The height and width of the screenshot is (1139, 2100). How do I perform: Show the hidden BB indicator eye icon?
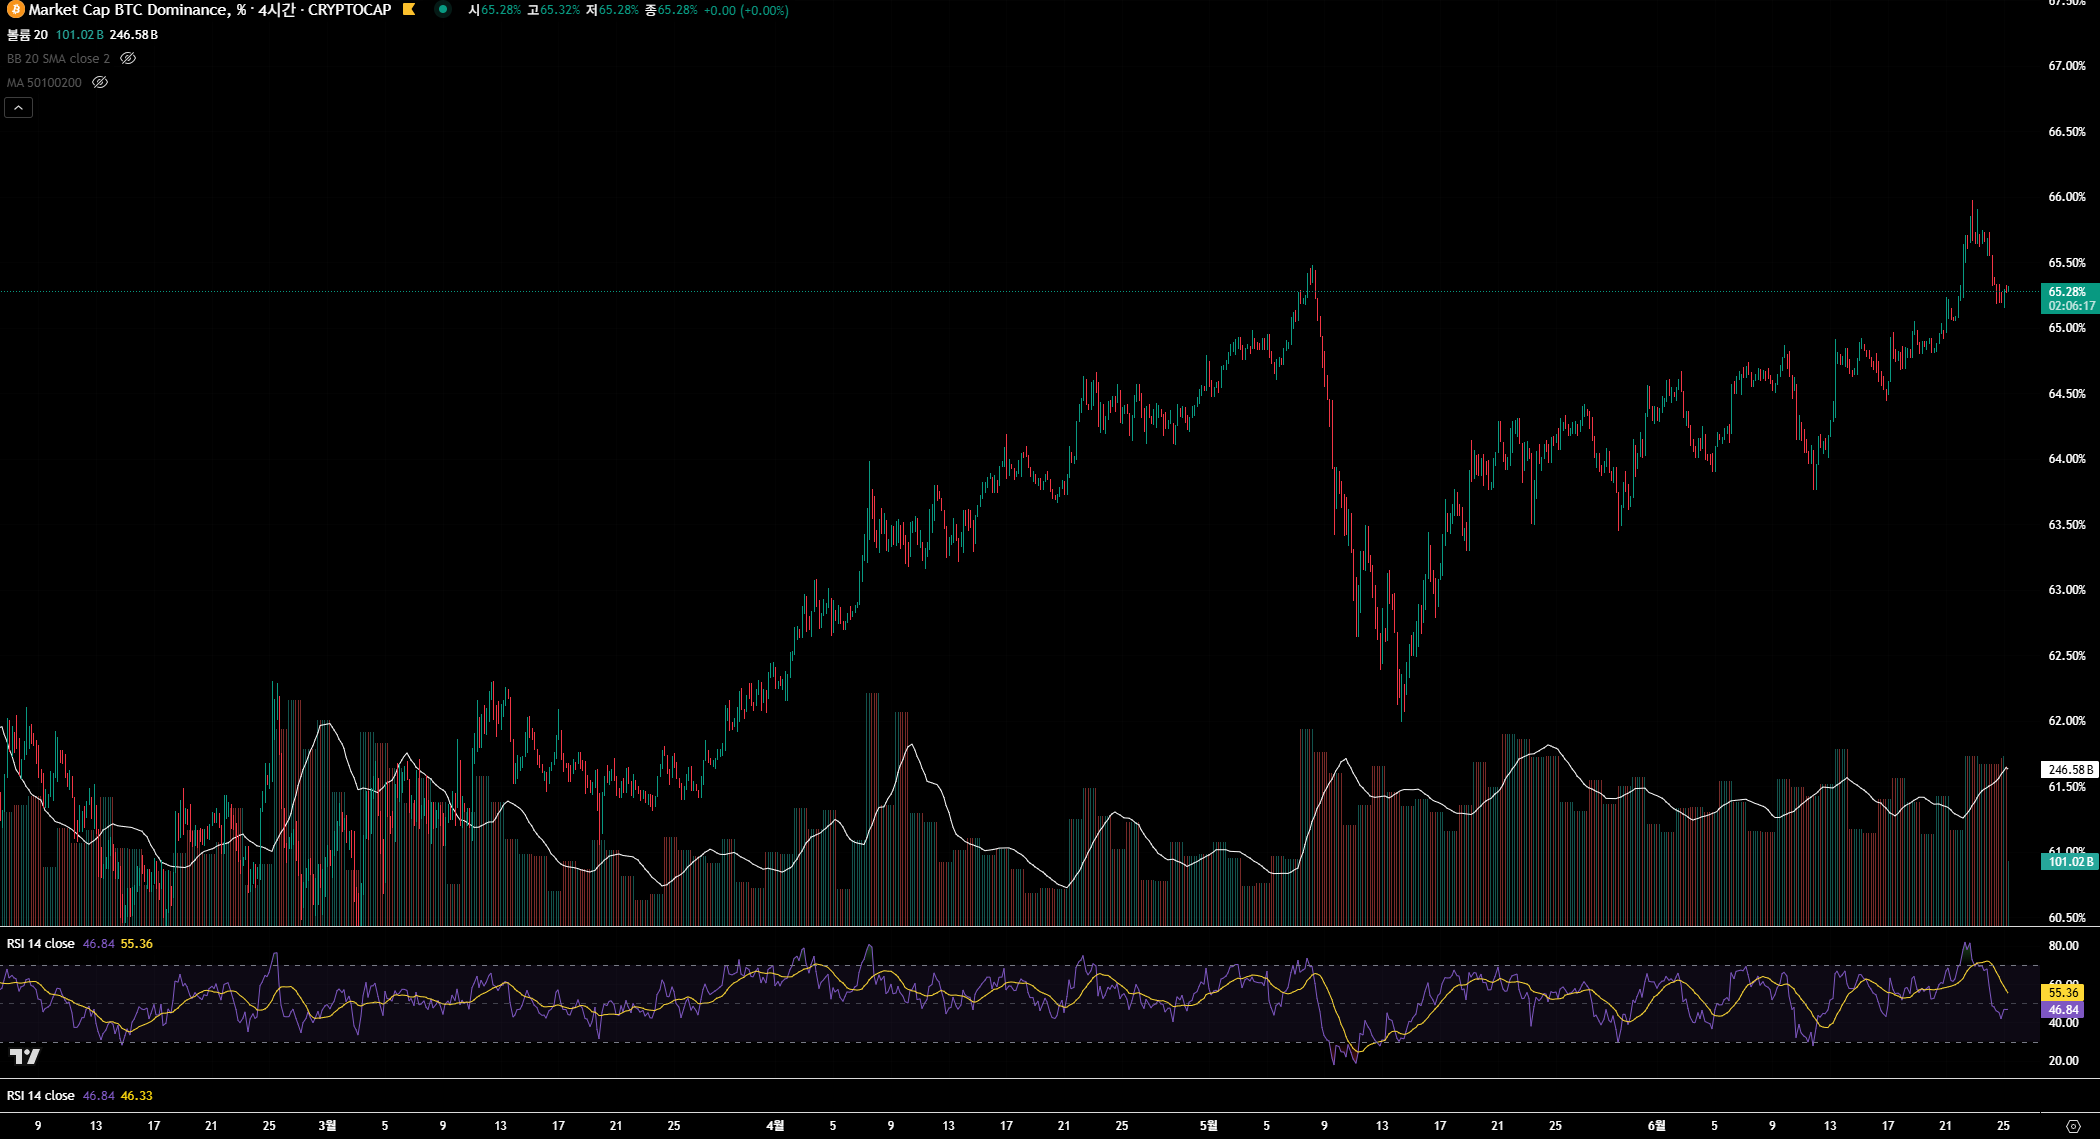[128, 58]
